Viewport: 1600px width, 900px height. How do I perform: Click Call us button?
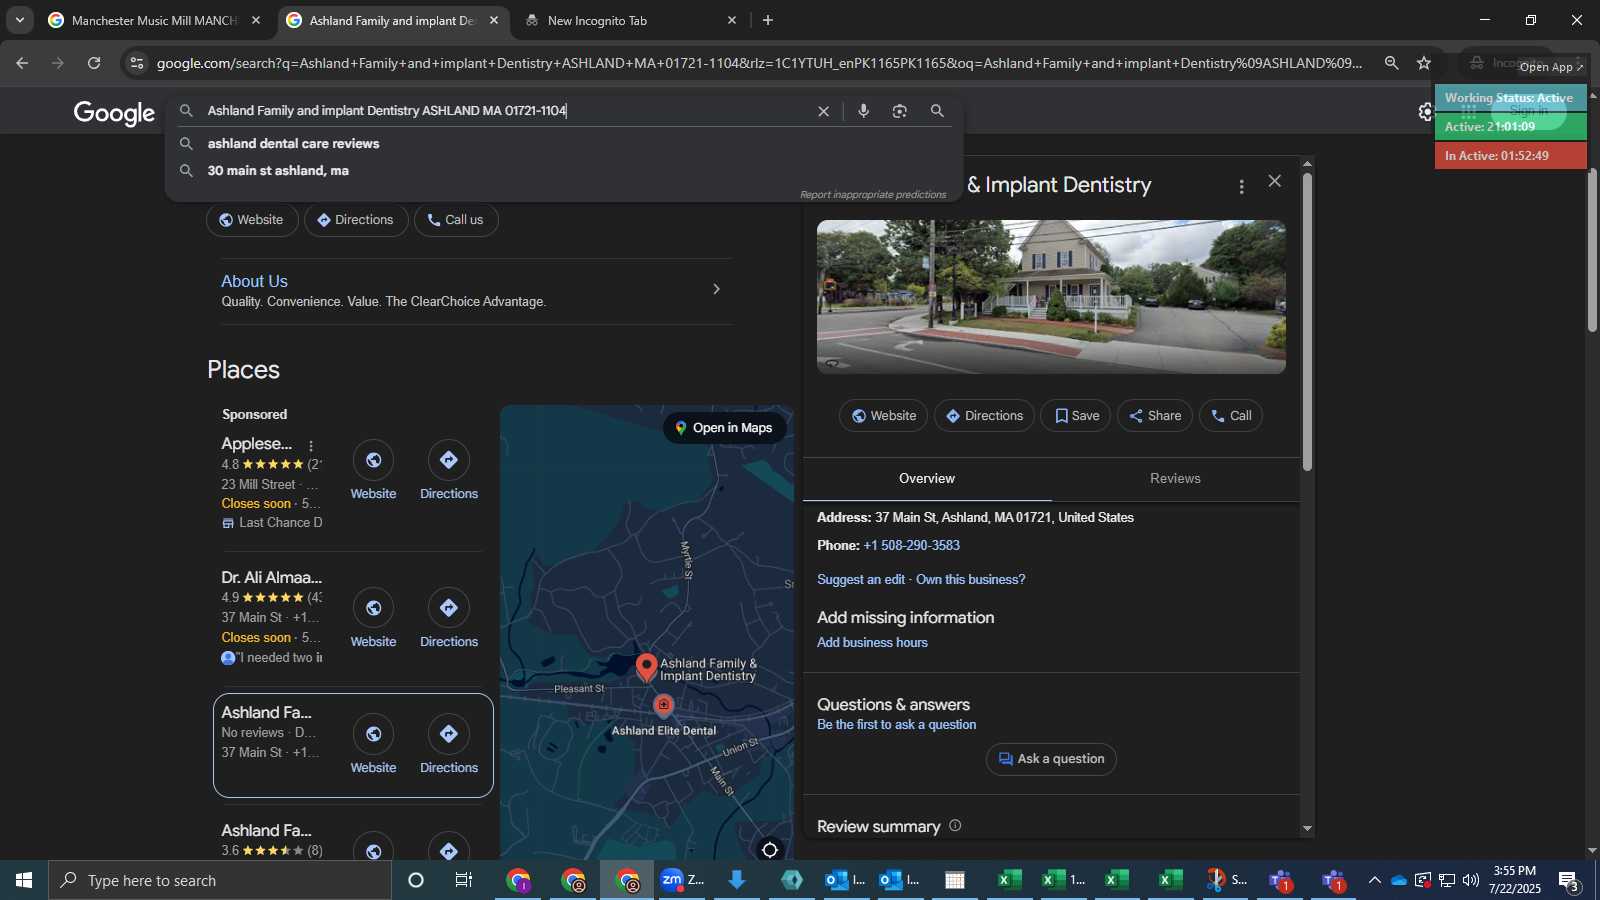456,220
